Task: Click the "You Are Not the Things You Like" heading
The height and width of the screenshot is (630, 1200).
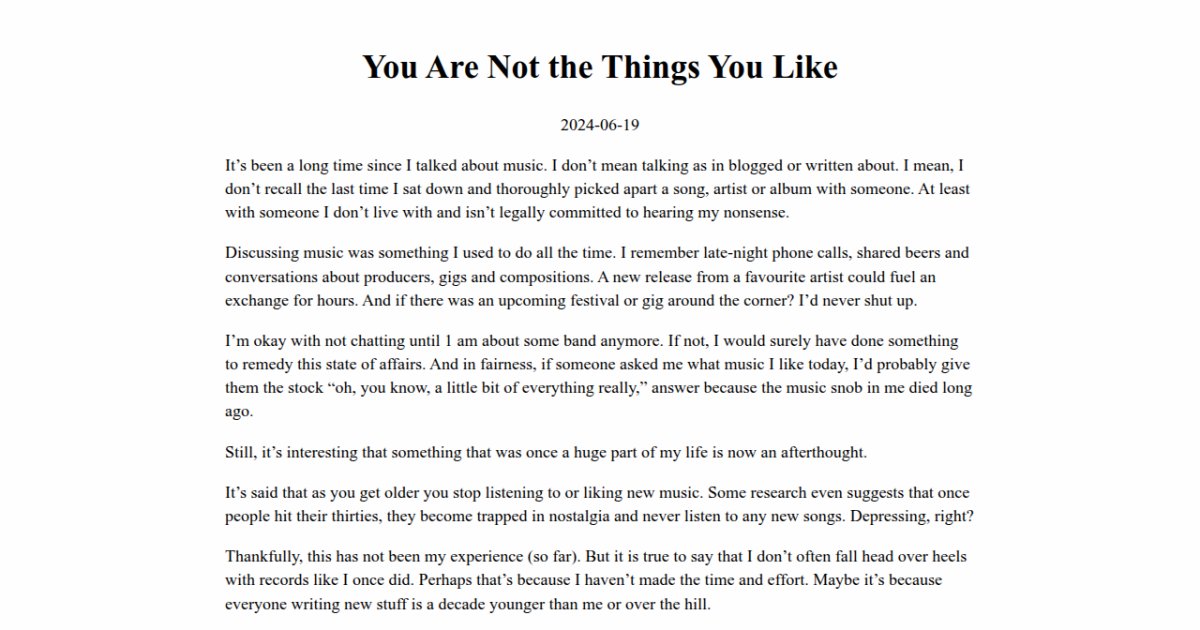Action: pos(599,67)
